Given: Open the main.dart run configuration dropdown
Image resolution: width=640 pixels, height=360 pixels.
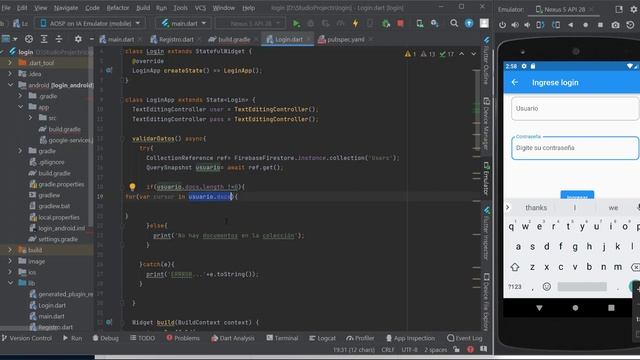Looking at the screenshot, I should coord(184,23).
